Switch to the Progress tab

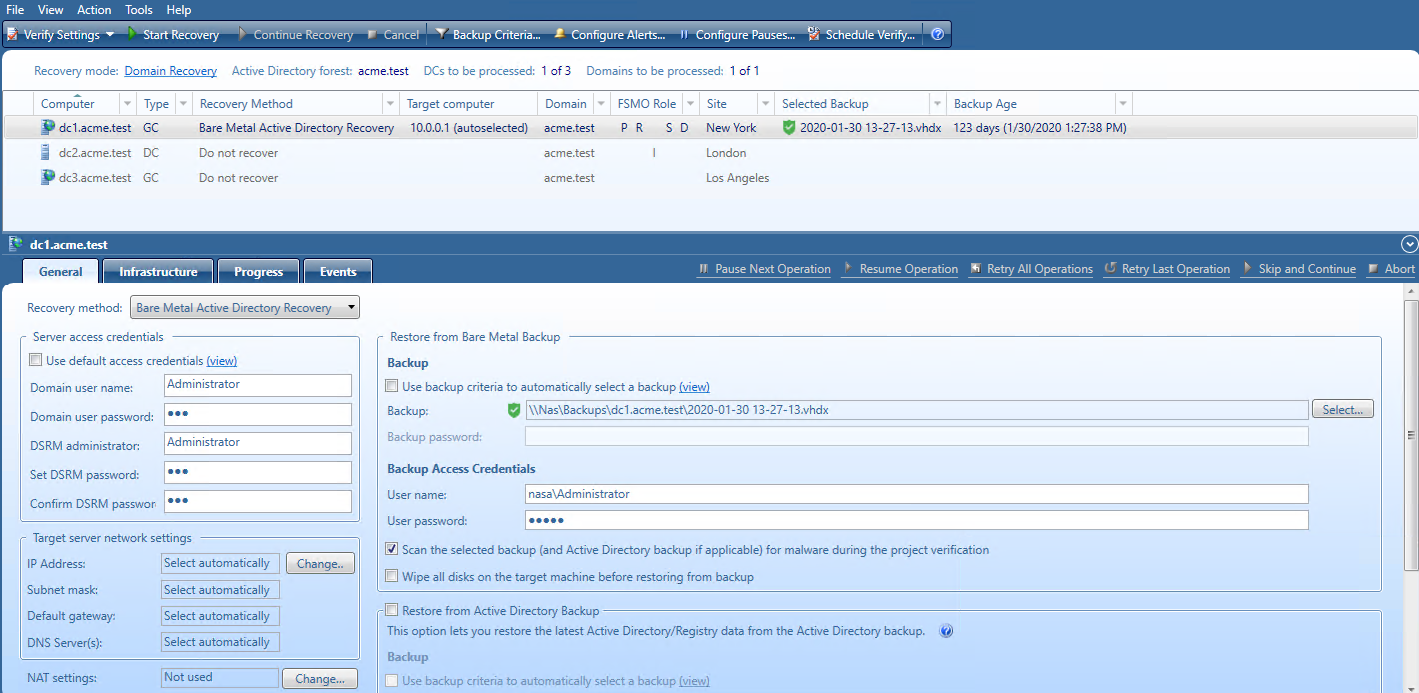pos(259,271)
